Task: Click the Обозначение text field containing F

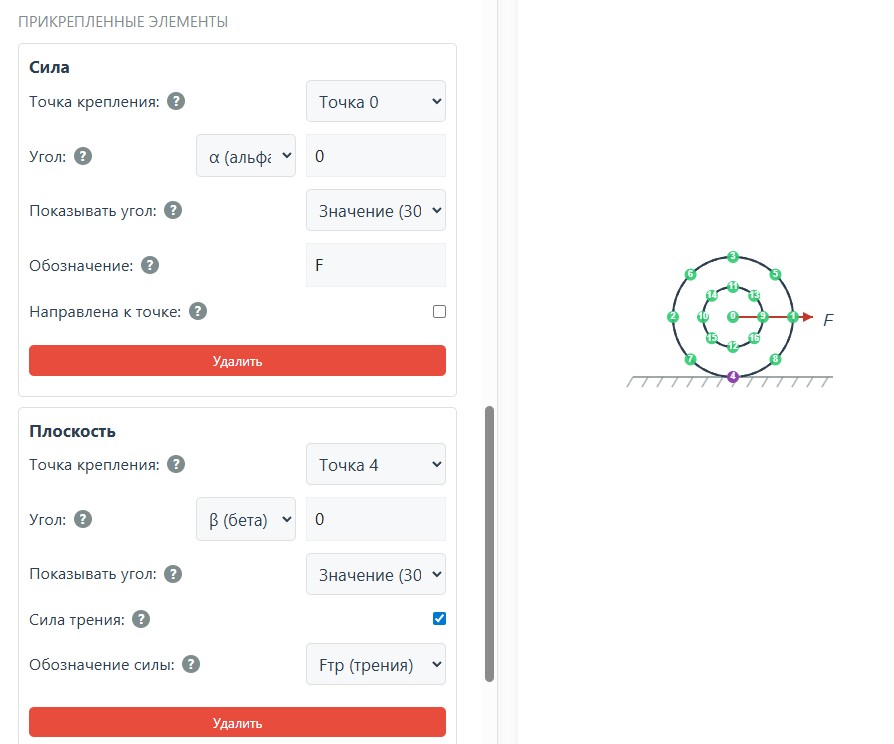Action: 375,265
